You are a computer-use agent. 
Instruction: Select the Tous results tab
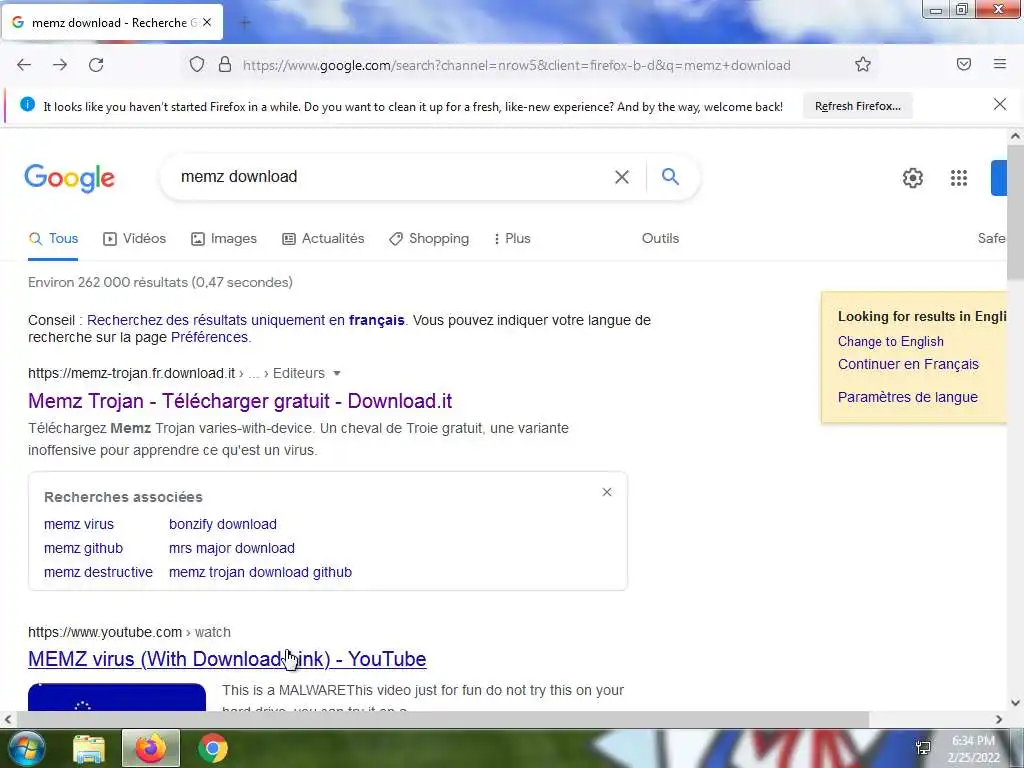coord(54,238)
